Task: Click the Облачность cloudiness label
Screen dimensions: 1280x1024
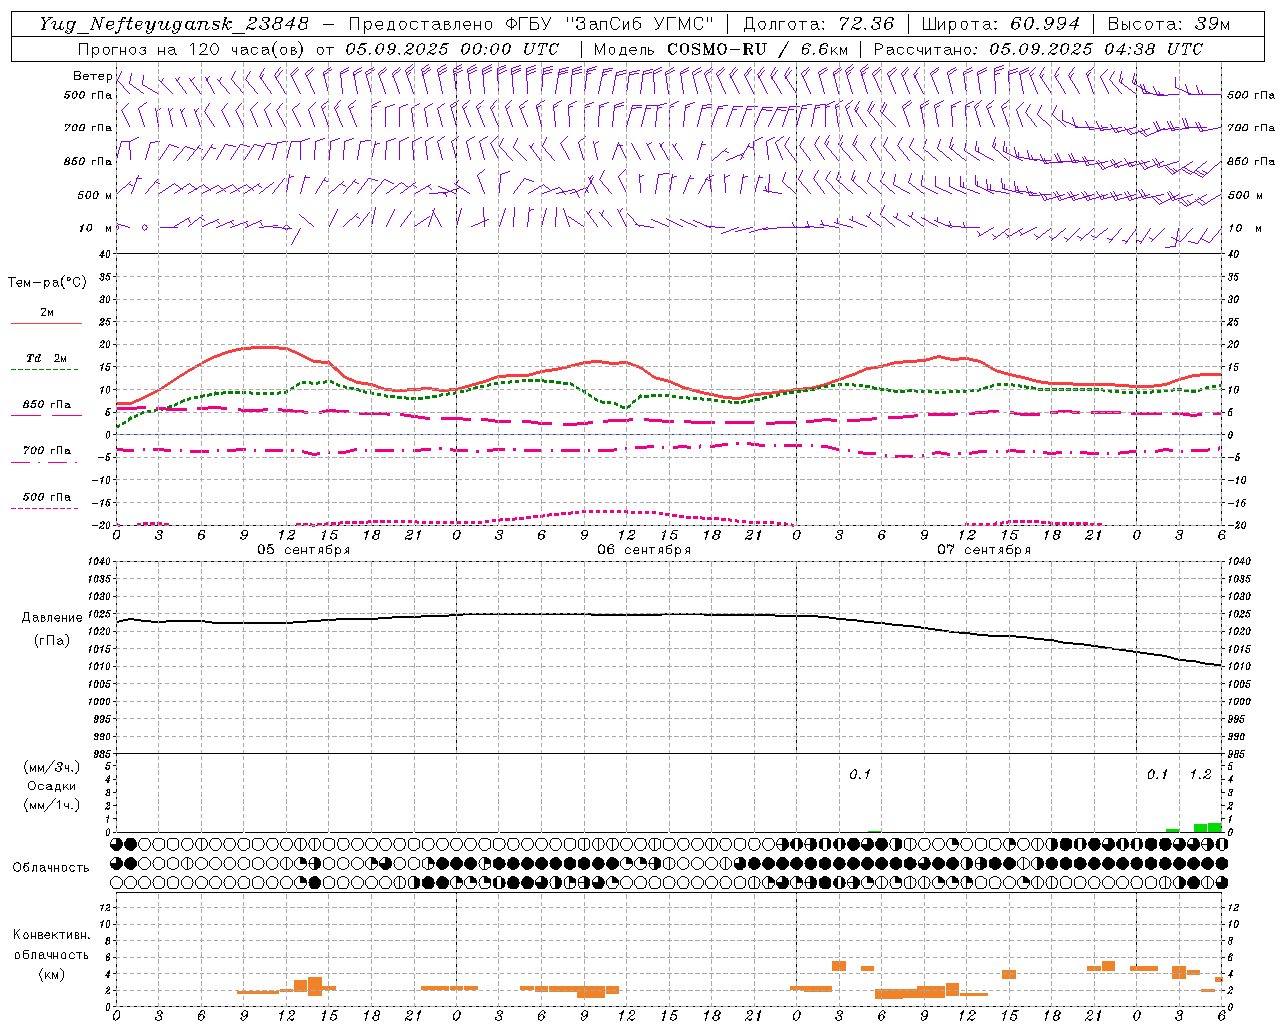Action: click(x=51, y=868)
